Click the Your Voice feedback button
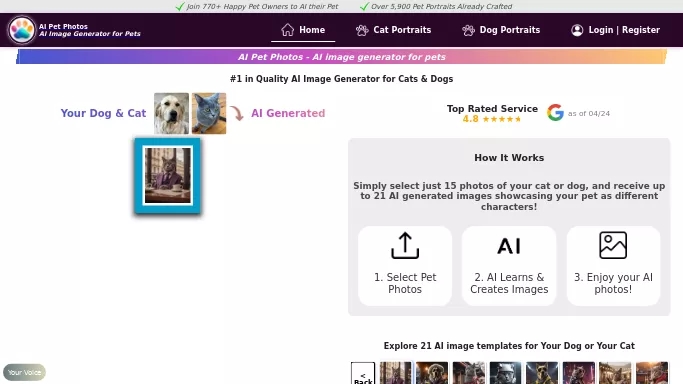 (24, 372)
